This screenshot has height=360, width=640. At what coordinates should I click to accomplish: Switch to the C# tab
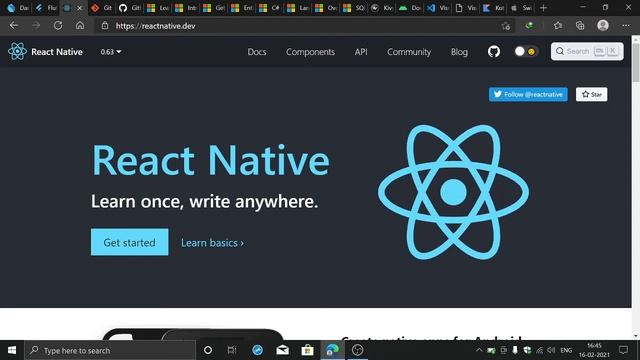tap(270, 8)
